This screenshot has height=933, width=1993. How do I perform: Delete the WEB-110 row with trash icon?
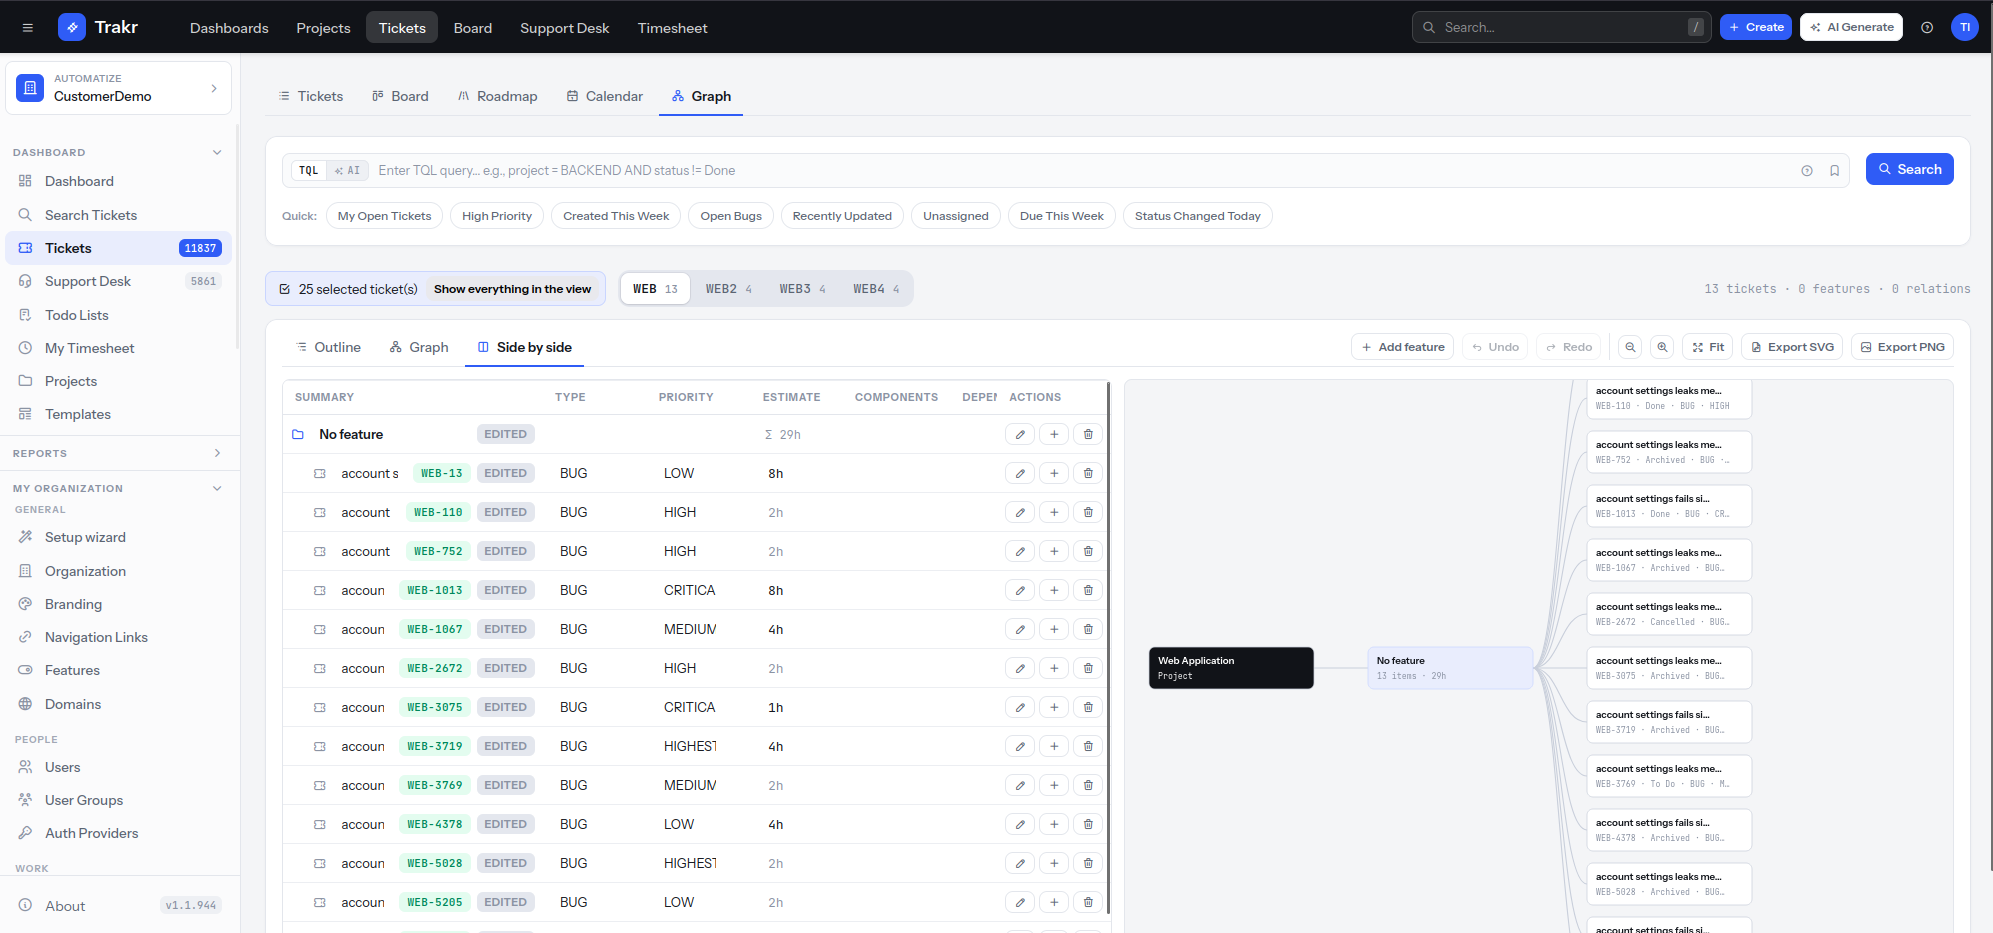[1088, 512]
